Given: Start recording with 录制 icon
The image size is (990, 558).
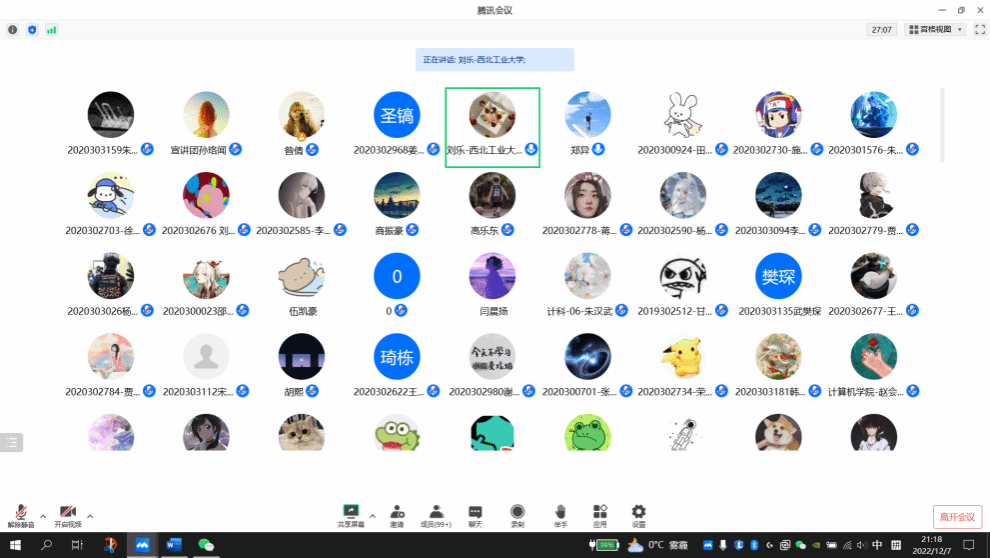Looking at the screenshot, I should click(517, 514).
